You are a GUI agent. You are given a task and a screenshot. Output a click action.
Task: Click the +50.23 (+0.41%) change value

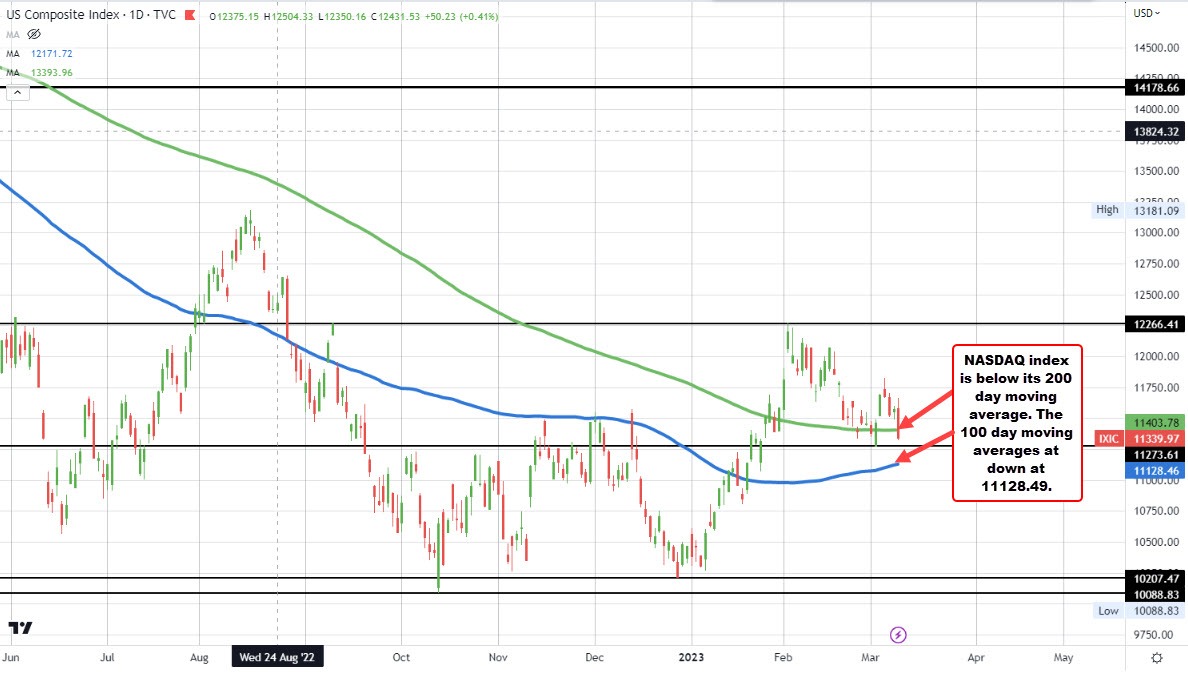coord(461,16)
